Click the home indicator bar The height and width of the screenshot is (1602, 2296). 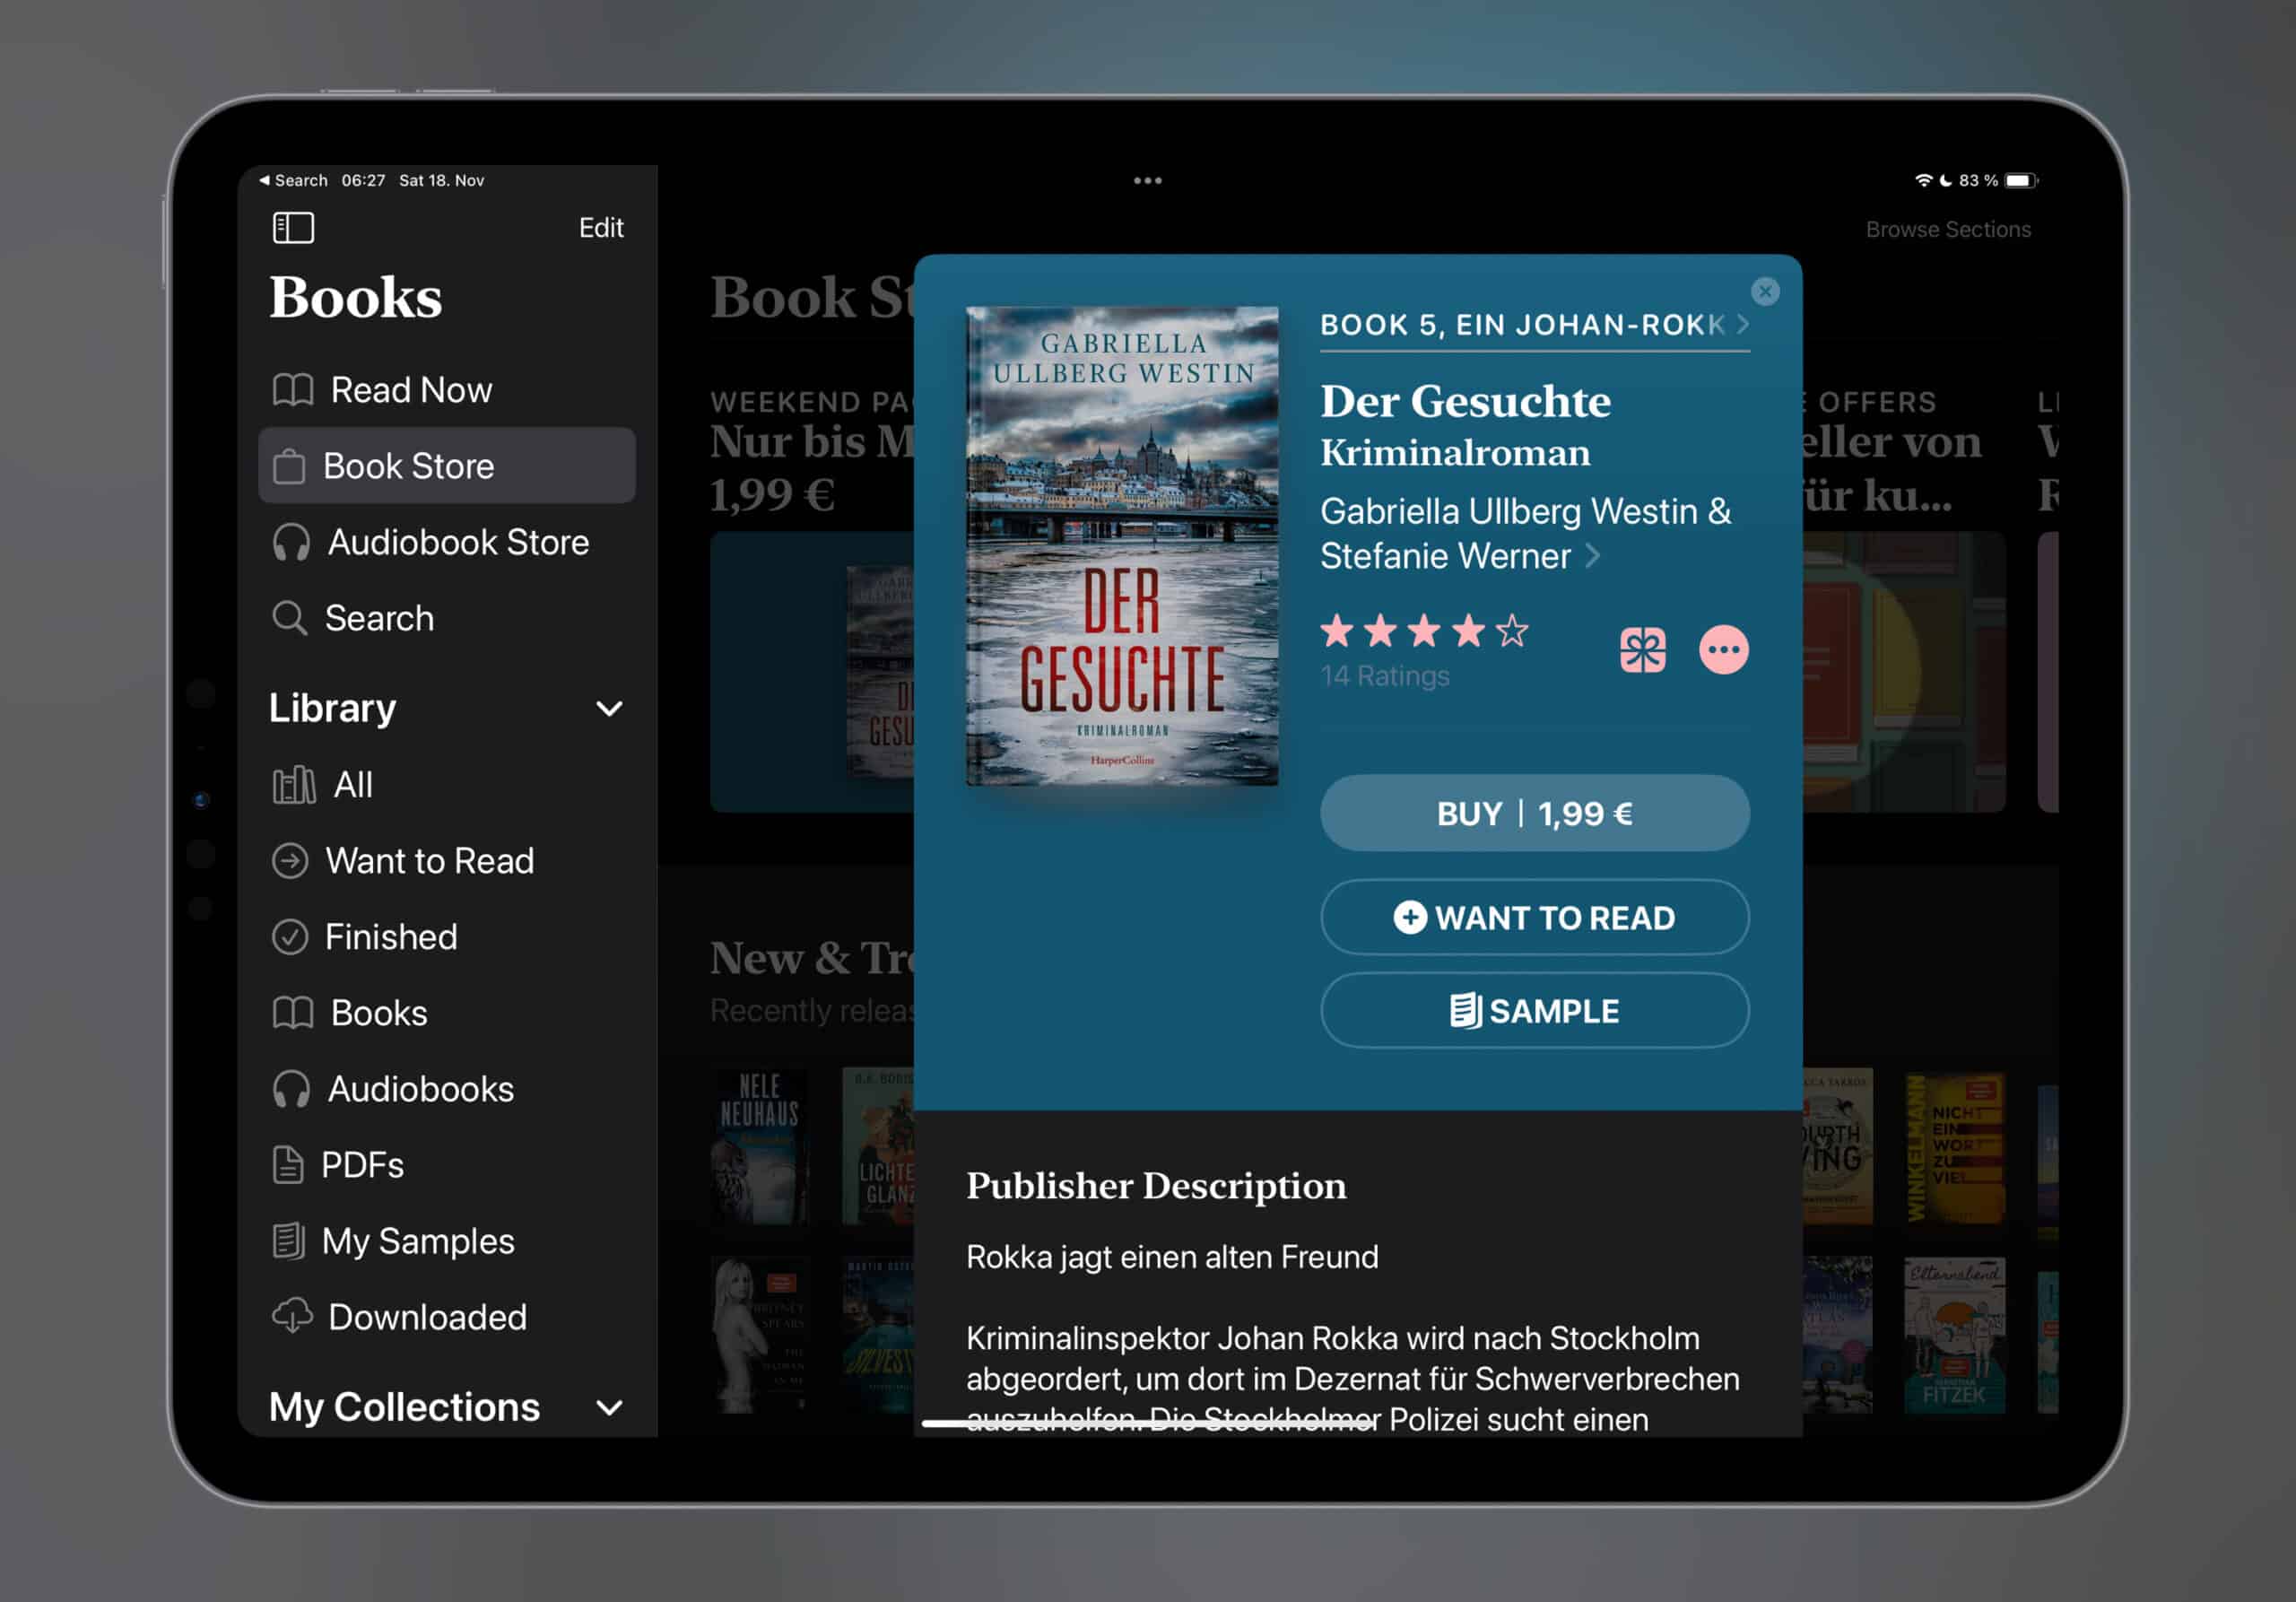(1150, 1423)
